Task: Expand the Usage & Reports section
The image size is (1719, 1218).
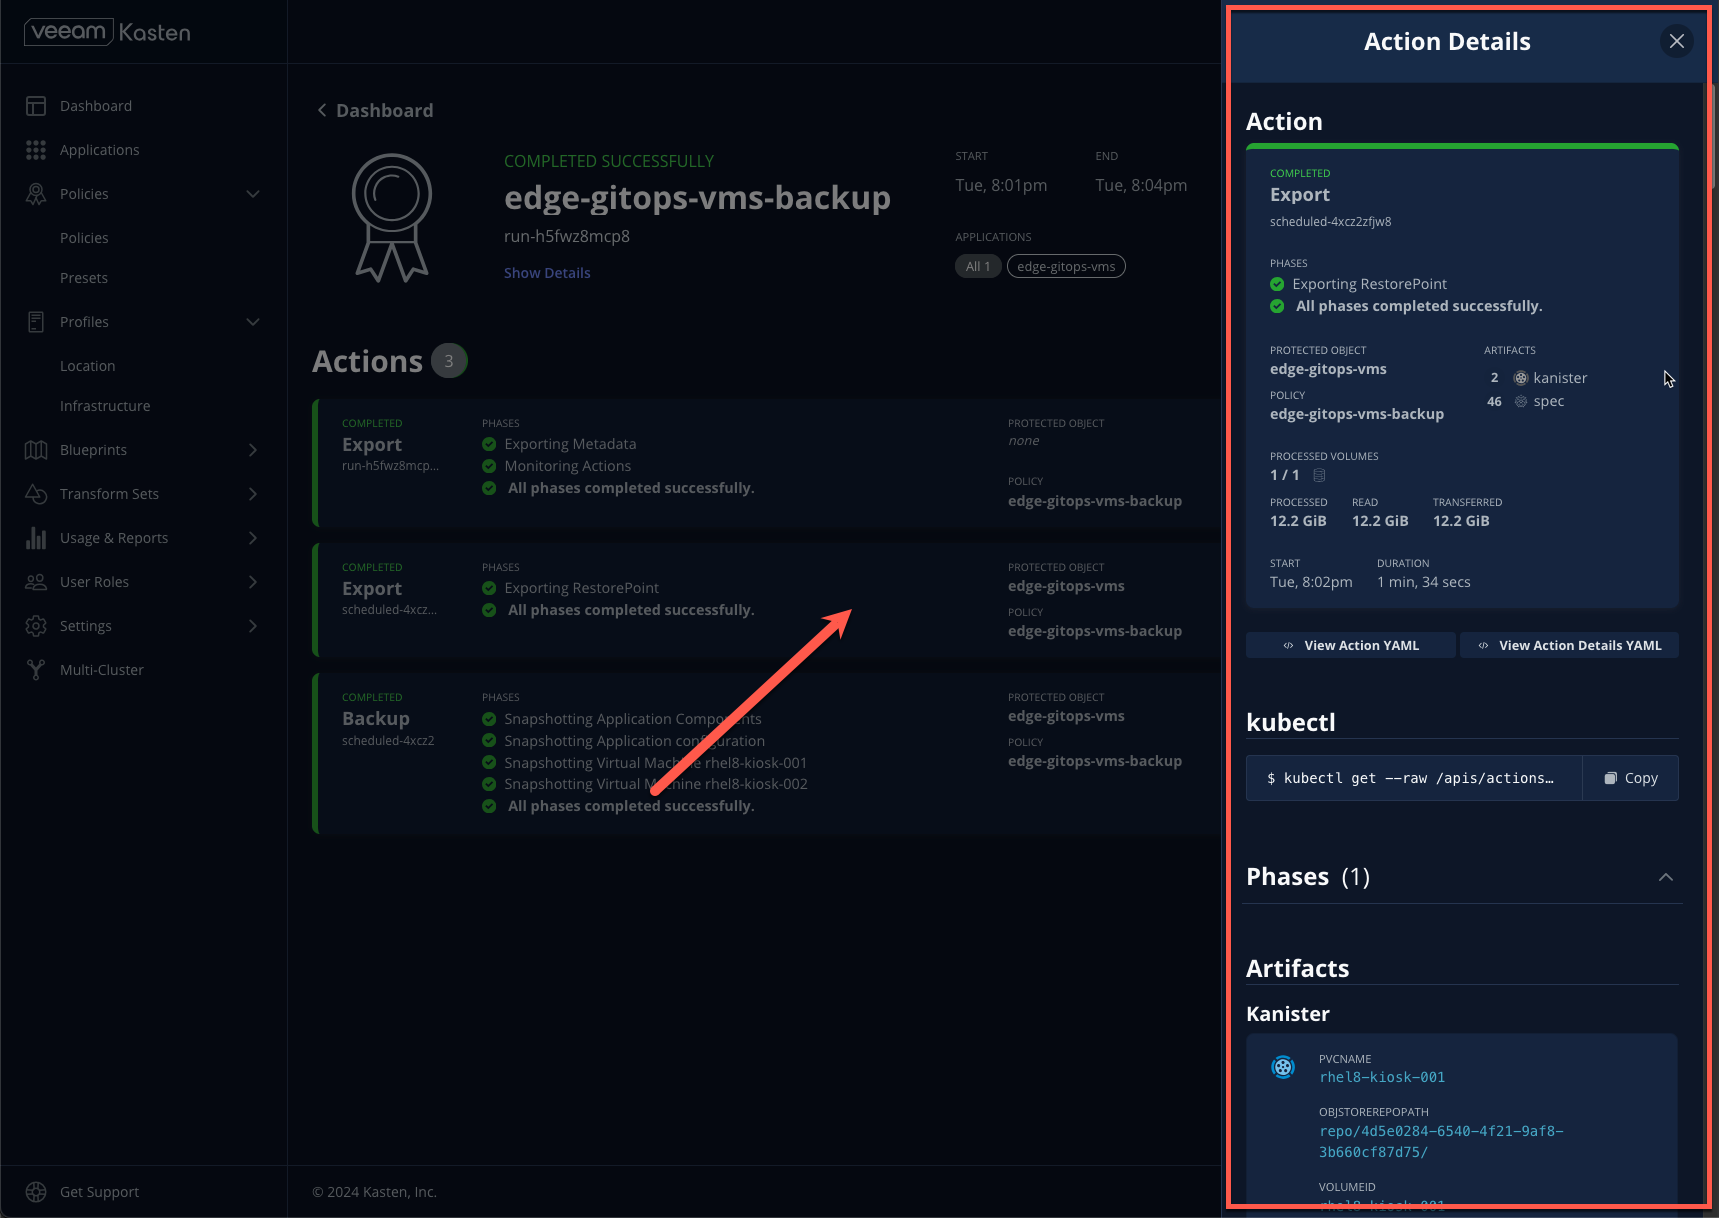Action: click(253, 538)
